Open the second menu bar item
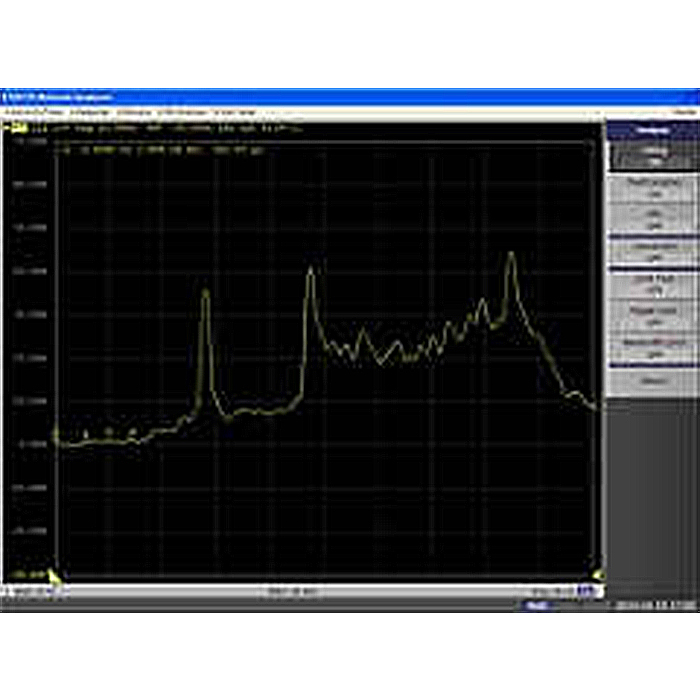Image resolution: width=700 pixels, height=700 pixels. pos(90,112)
